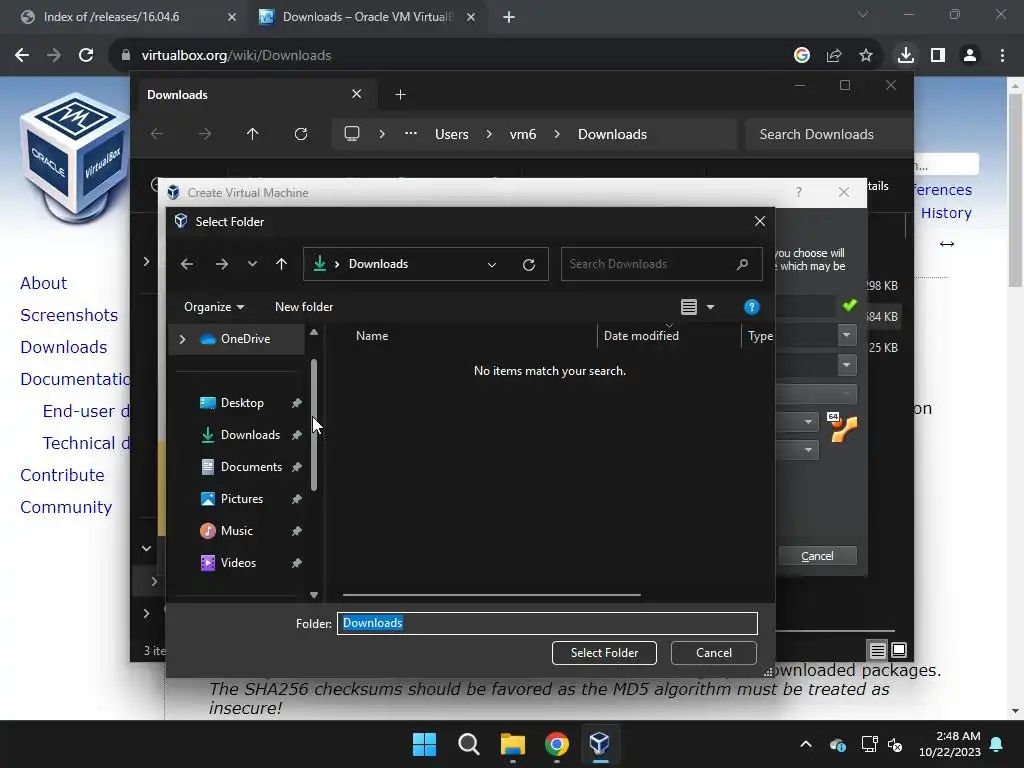Click the pin icon beside Desktop

tap(296, 403)
